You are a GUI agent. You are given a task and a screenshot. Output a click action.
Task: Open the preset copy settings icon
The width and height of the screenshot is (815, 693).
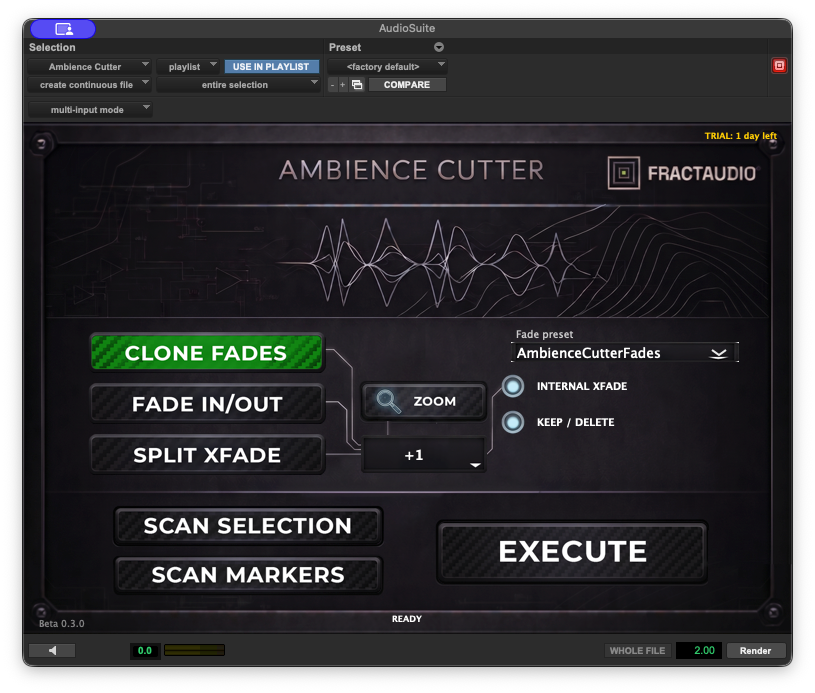[x=357, y=85]
